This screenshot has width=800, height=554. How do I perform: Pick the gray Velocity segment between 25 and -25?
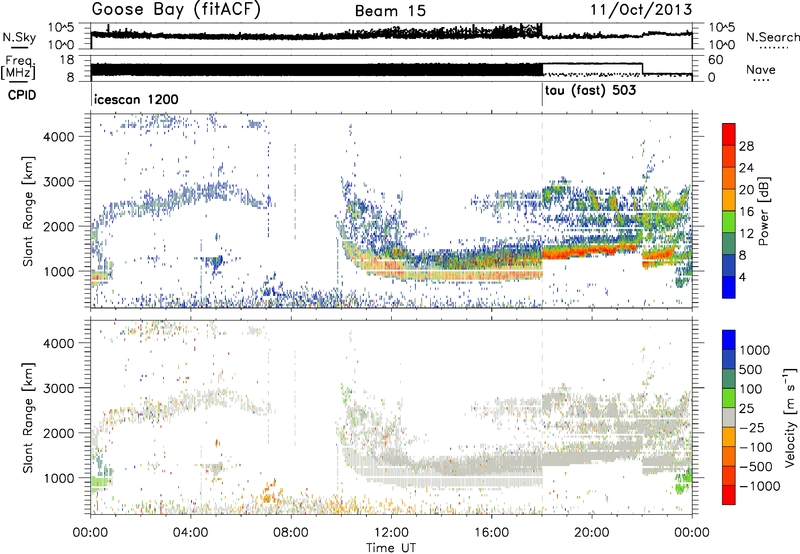[x=729, y=418]
